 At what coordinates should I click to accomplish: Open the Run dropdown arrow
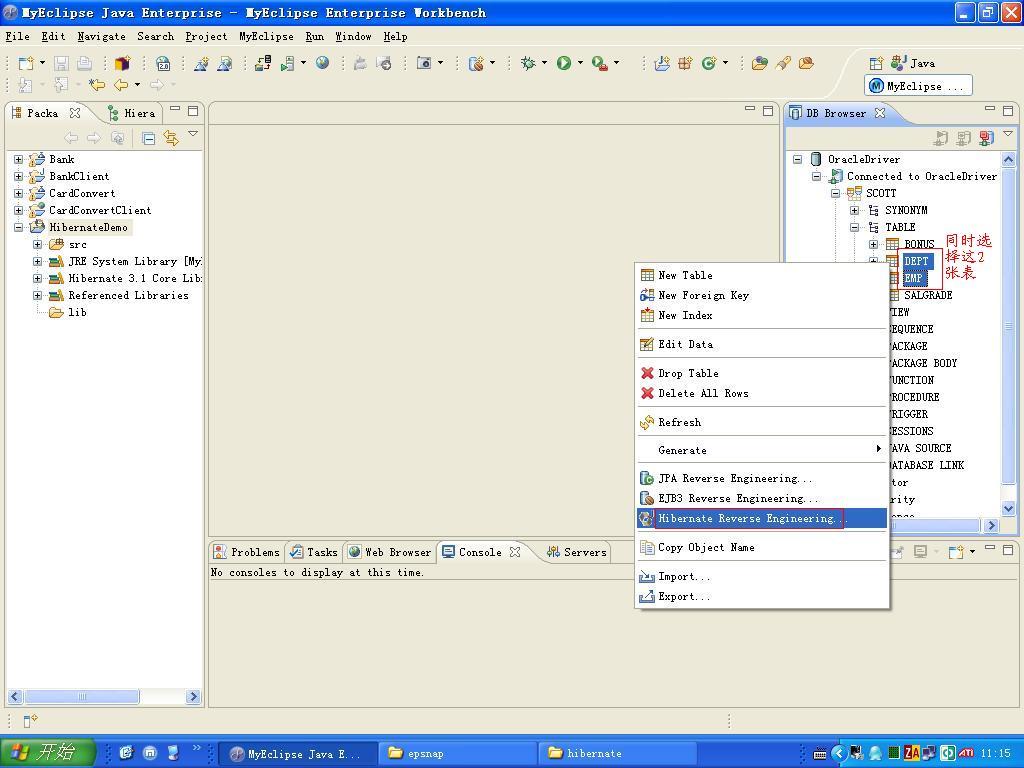[580, 63]
